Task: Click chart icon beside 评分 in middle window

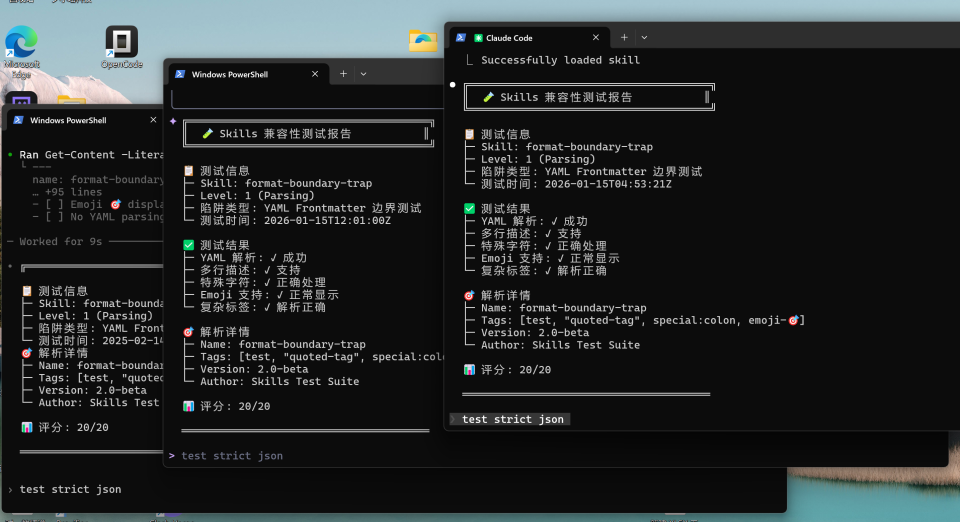Action: [189, 406]
